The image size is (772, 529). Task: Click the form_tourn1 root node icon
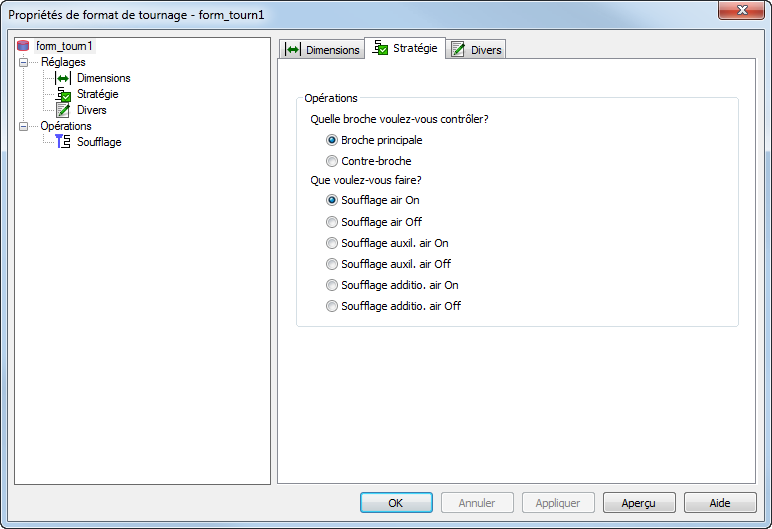[24, 46]
